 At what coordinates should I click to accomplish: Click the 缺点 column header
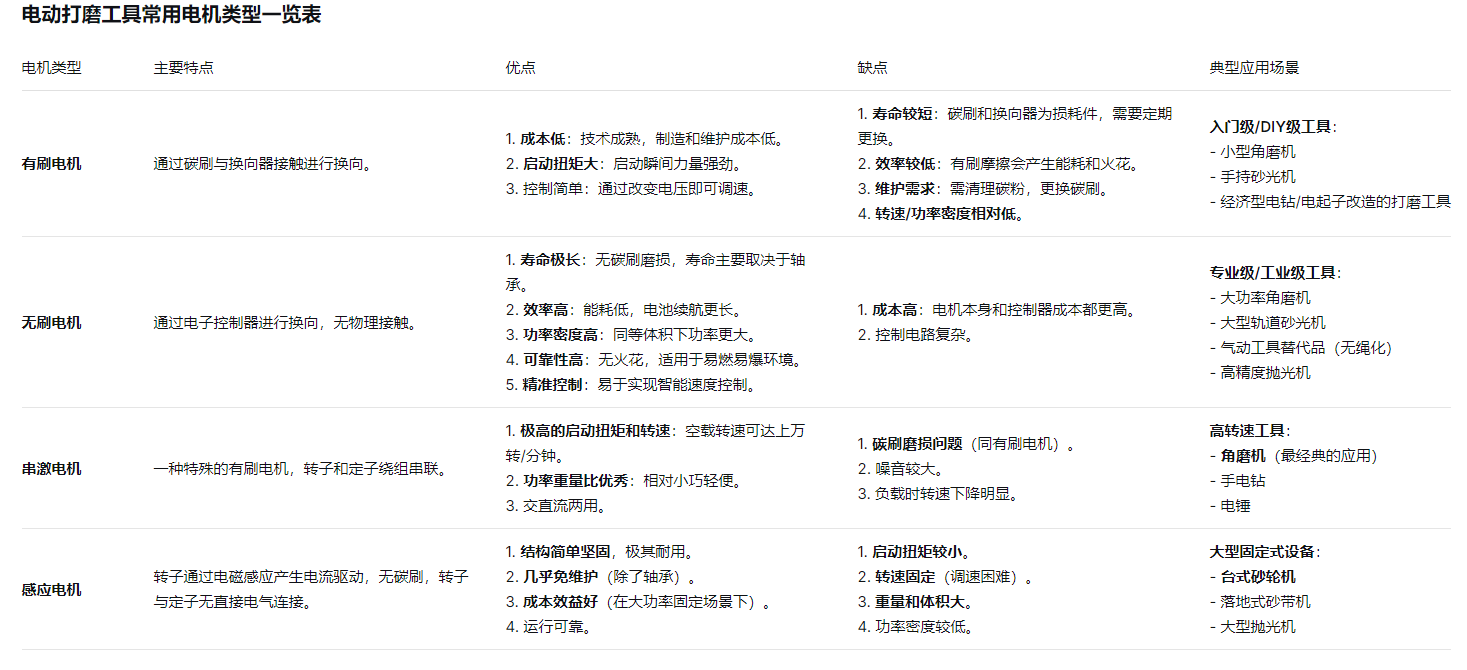tap(872, 68)
